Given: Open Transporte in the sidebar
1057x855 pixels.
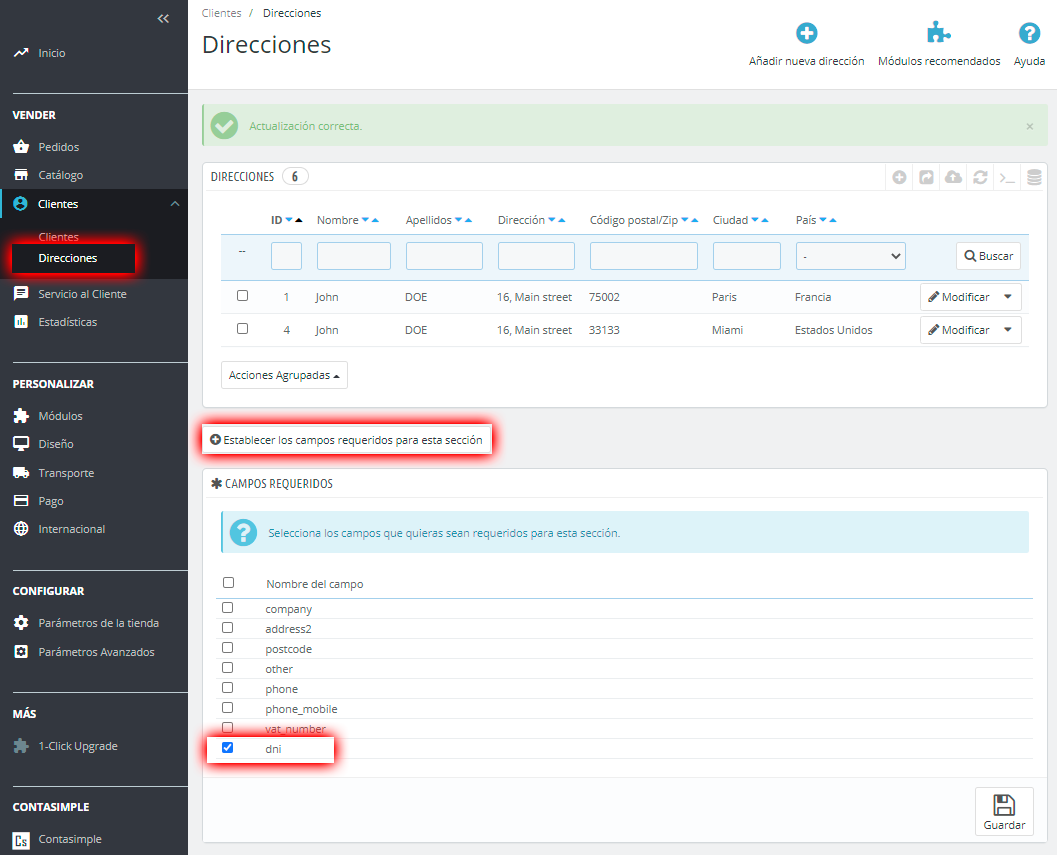Looking at the screenshot, I should coord(66,473).
